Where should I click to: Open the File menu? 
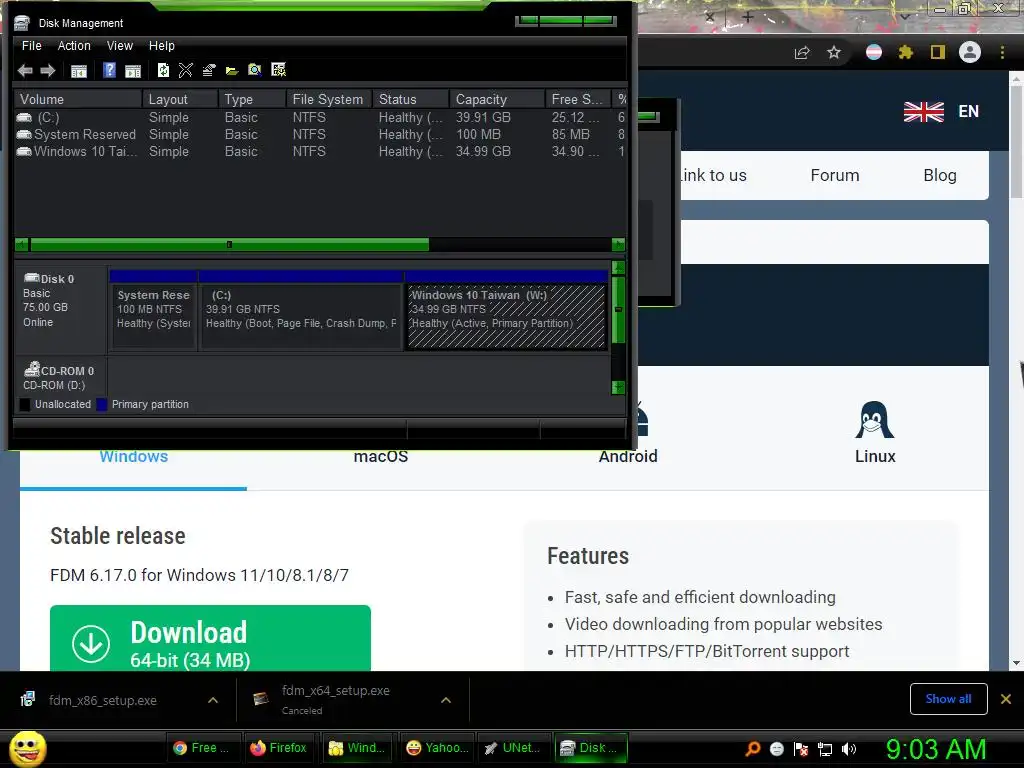pyautogui.click(x=31, y=46)
